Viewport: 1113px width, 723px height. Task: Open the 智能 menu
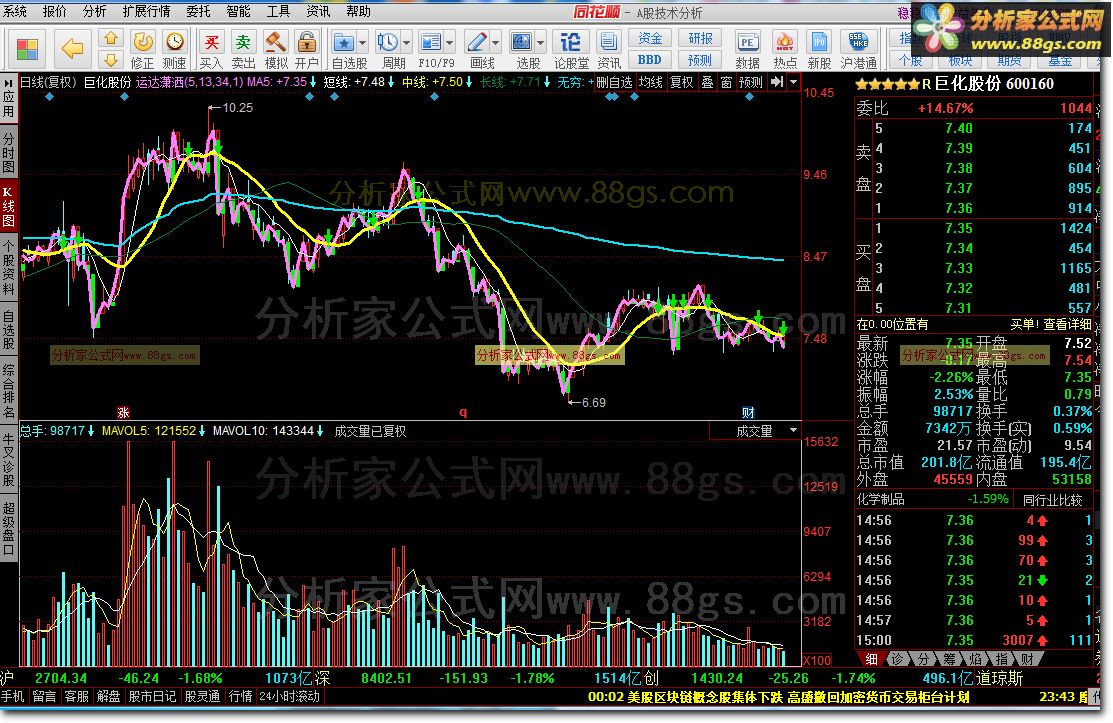pyautogui.click(x=238, y=11)
